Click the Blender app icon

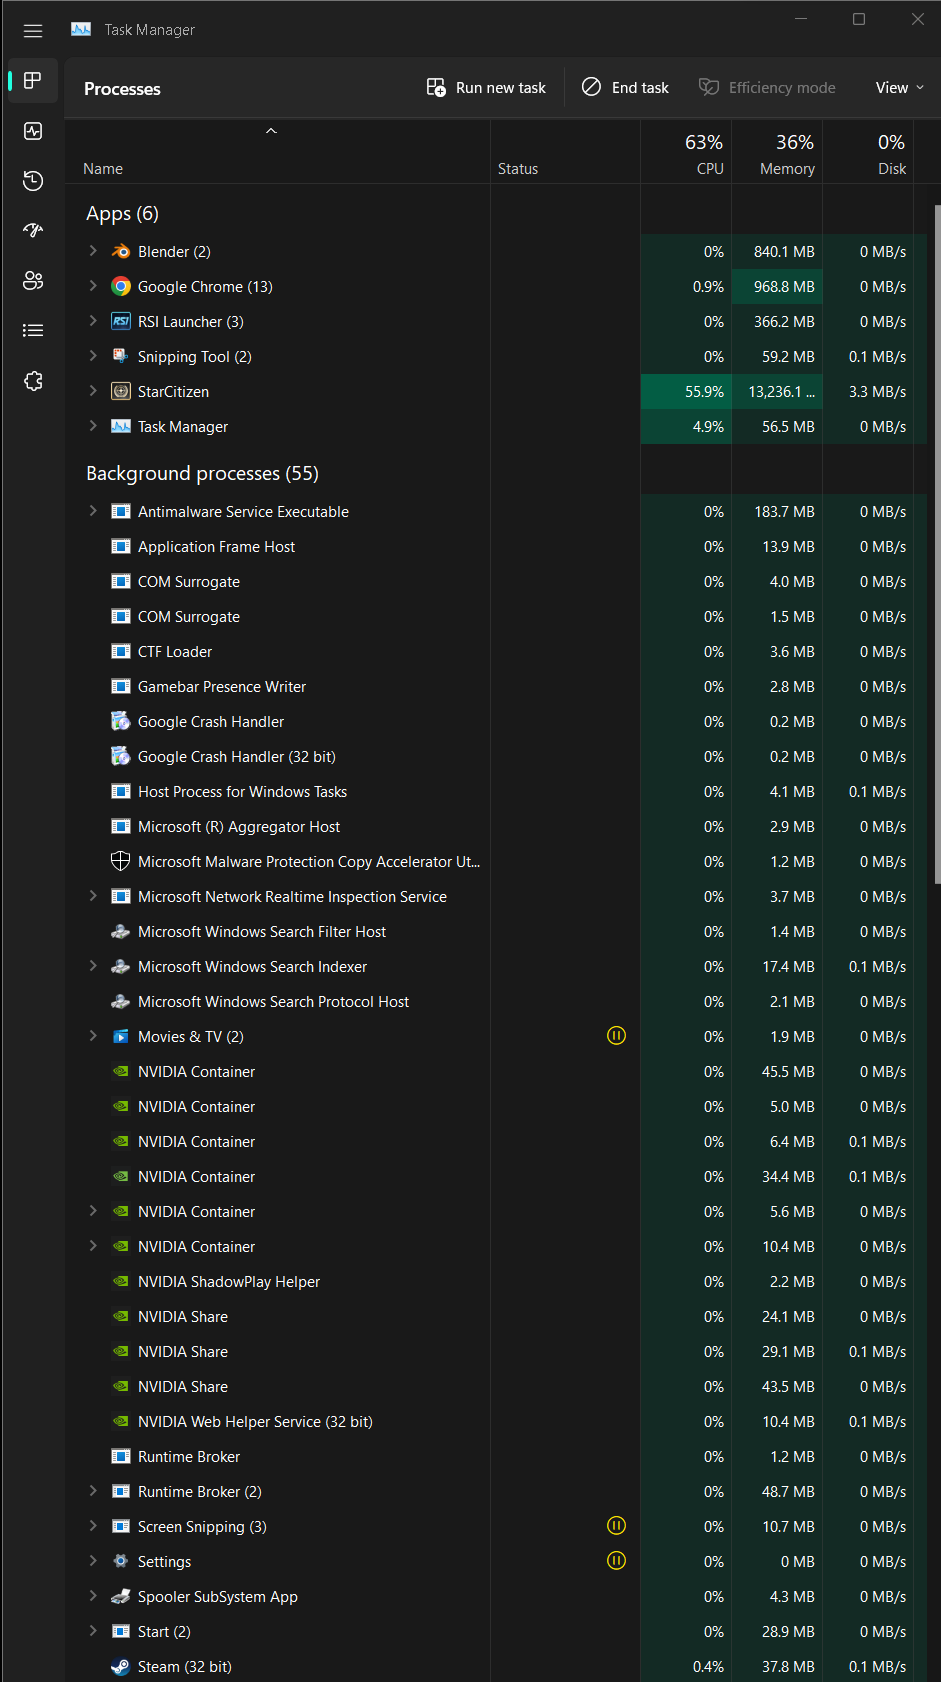point(121,251)
